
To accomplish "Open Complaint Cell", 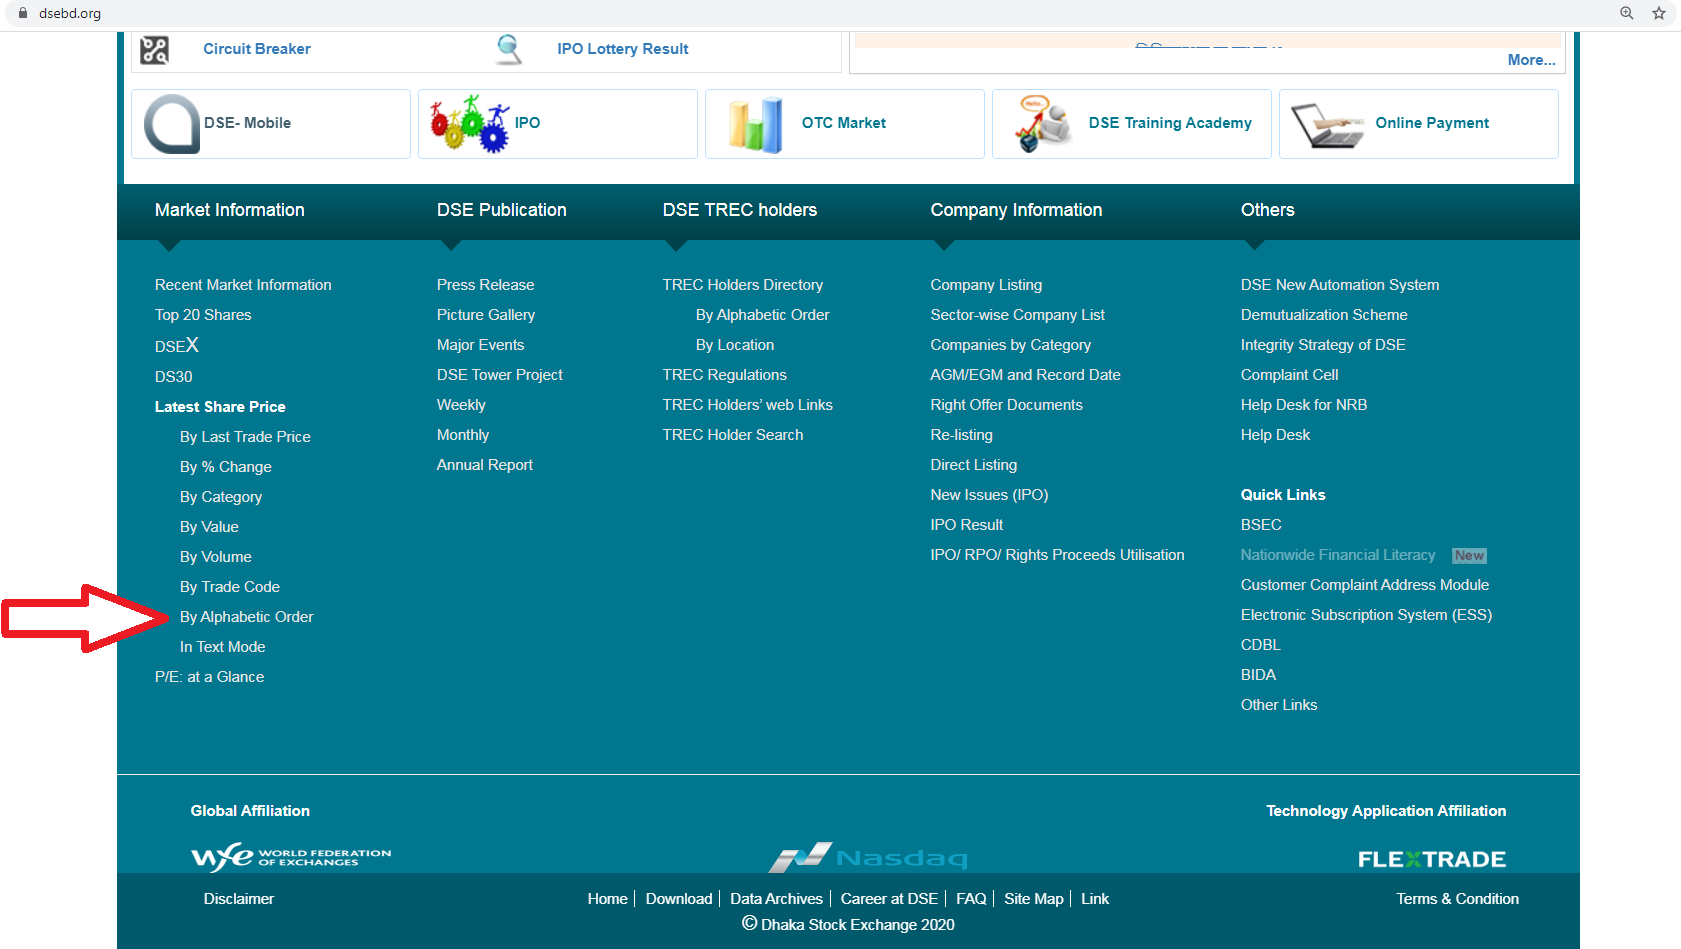I will tap(1290, 375).
